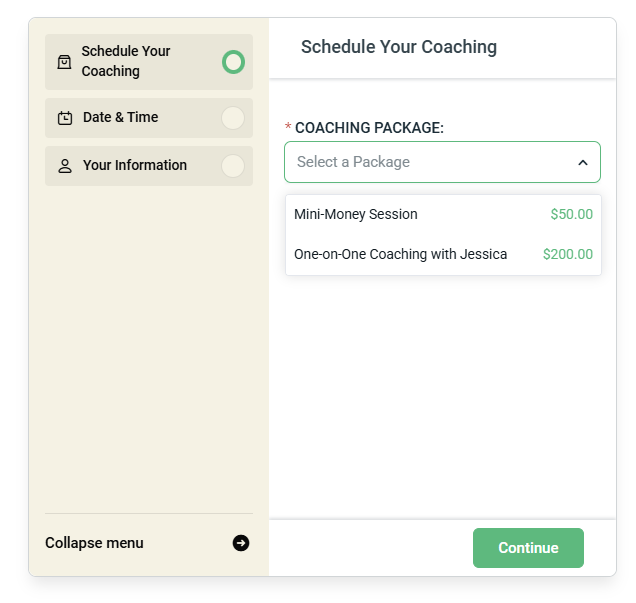Screen dimensions: 636x603
Task: Click the Collapse menu text
Action: (x=94, y=543)
